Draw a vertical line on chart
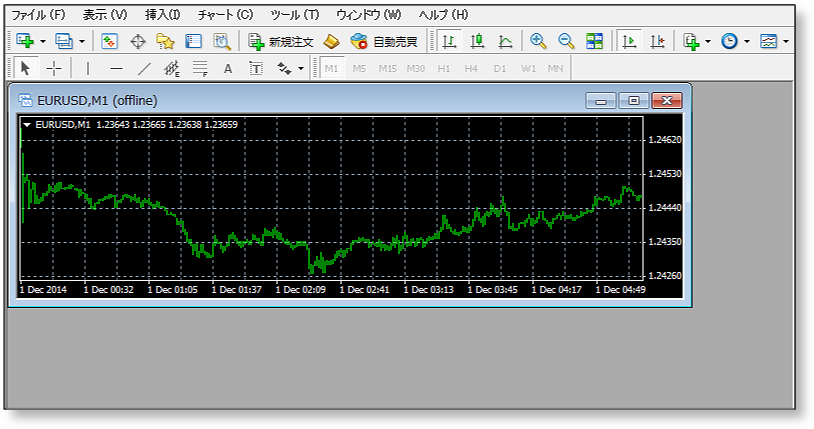 [x=88, y=68]
